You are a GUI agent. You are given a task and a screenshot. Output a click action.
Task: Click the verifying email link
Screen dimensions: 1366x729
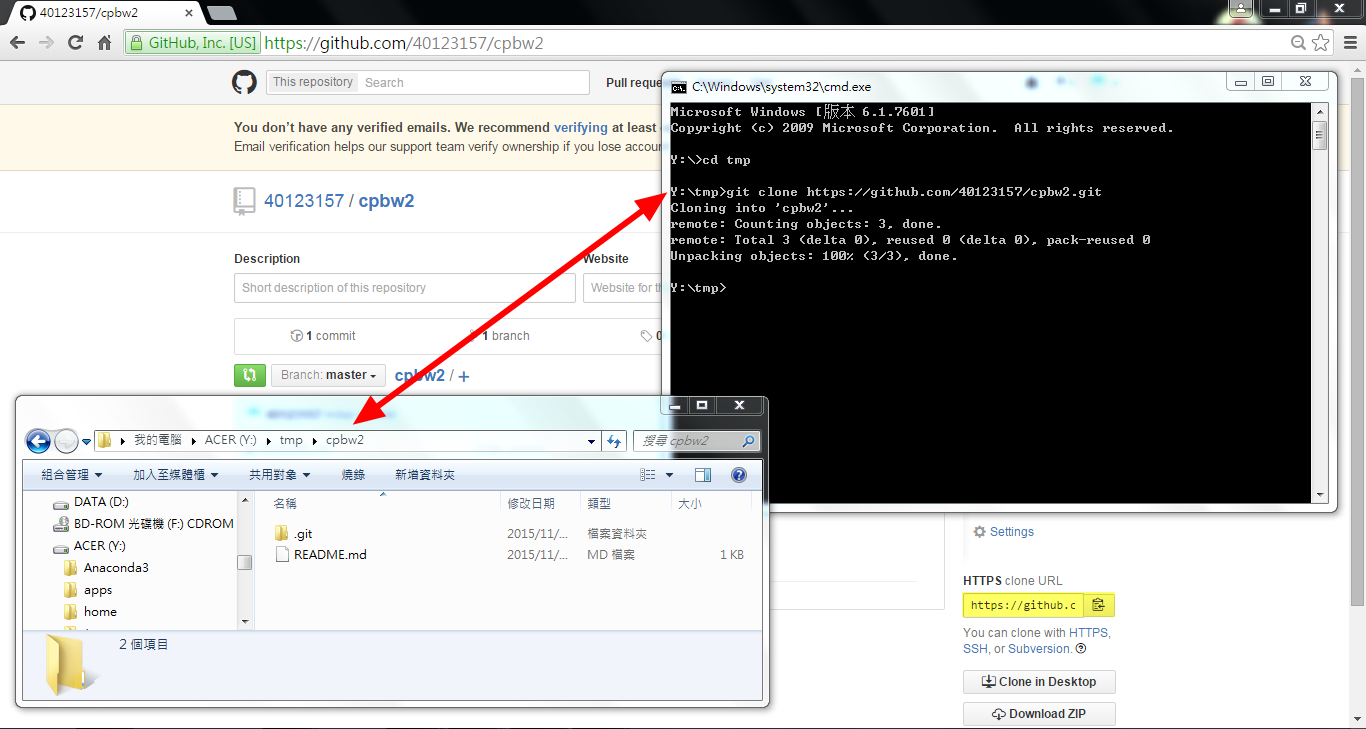click(x=581, y=127)
